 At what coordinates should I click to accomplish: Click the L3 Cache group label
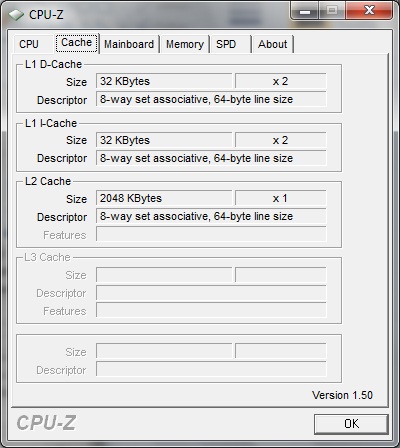[x=47, y=257]
